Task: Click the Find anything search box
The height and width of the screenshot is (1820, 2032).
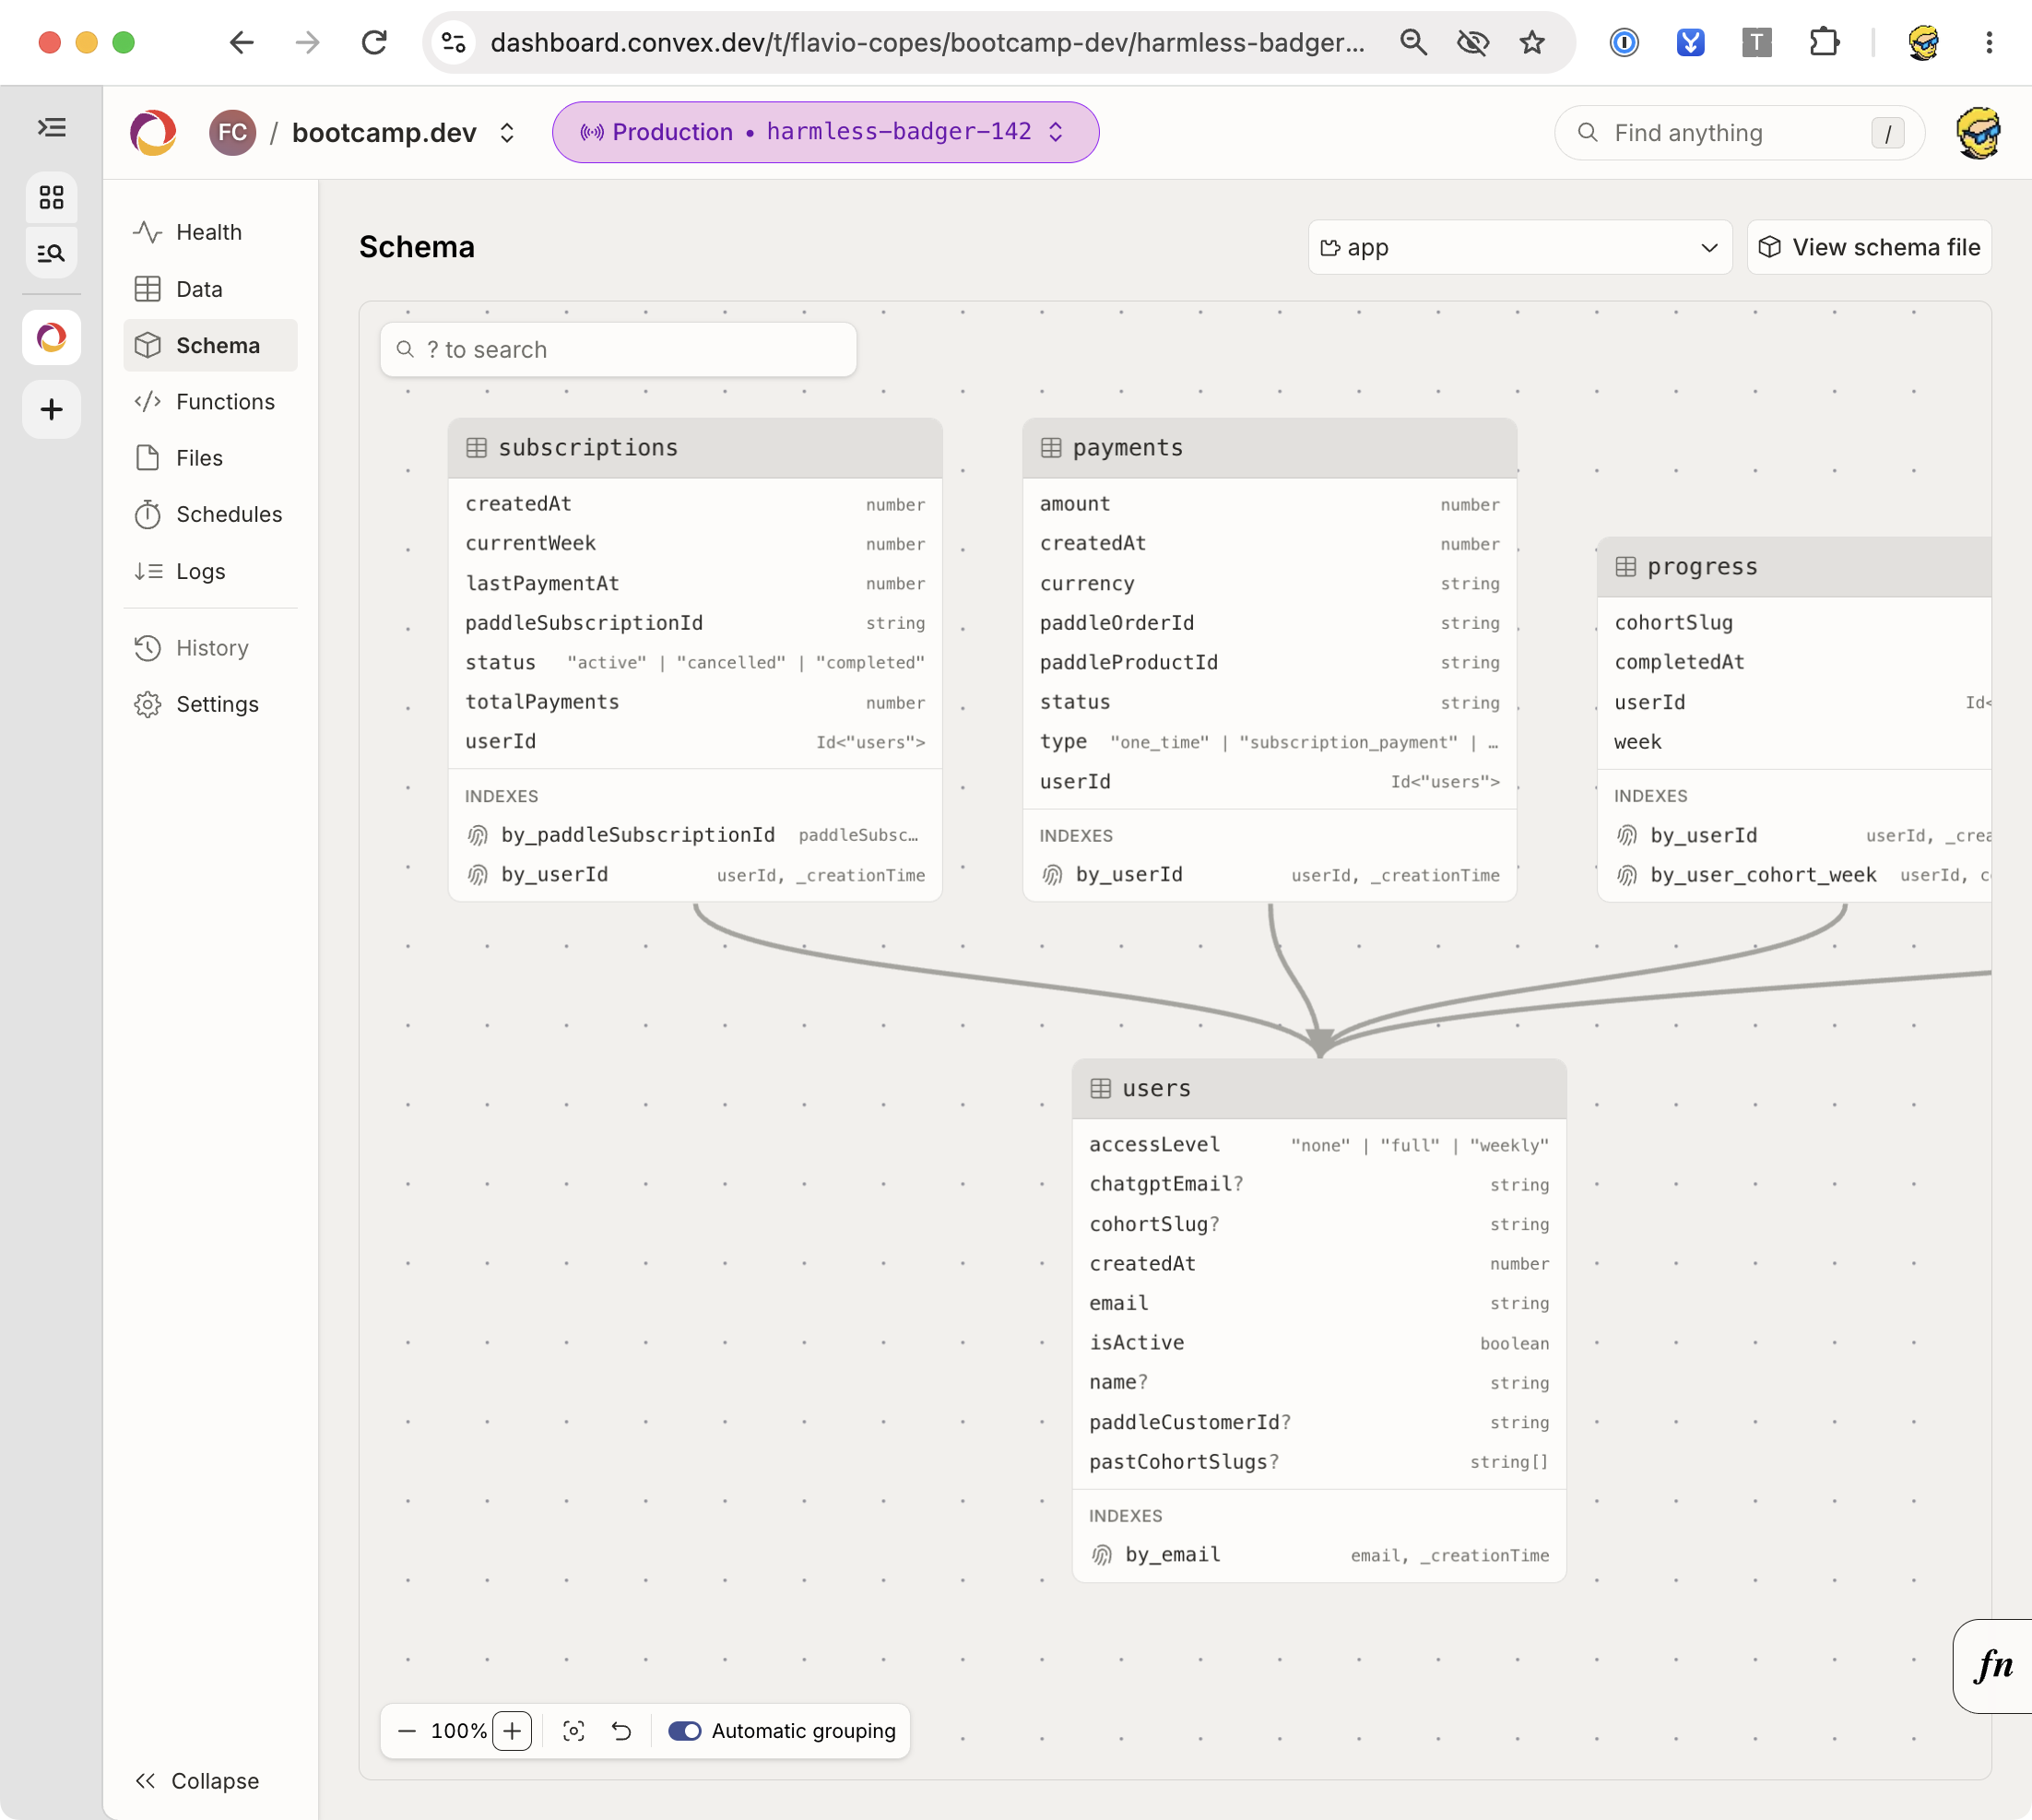Action: (1739, 133)
